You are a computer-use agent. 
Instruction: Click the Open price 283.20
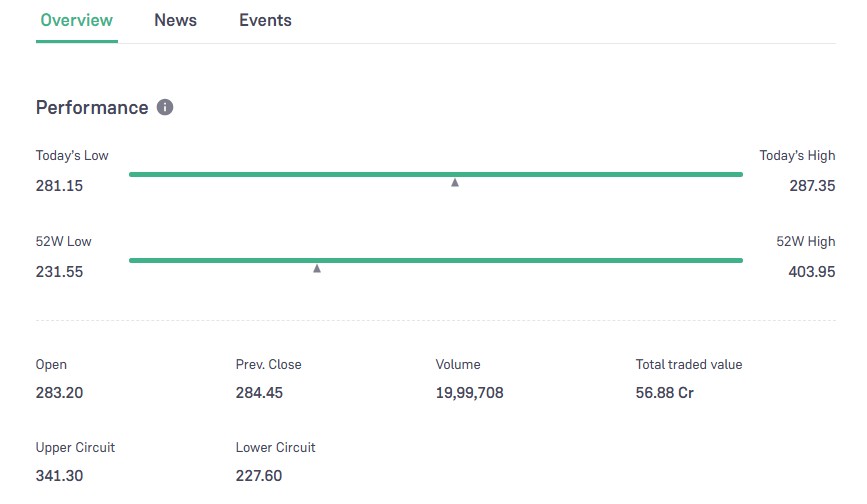(x=59, y=393)
